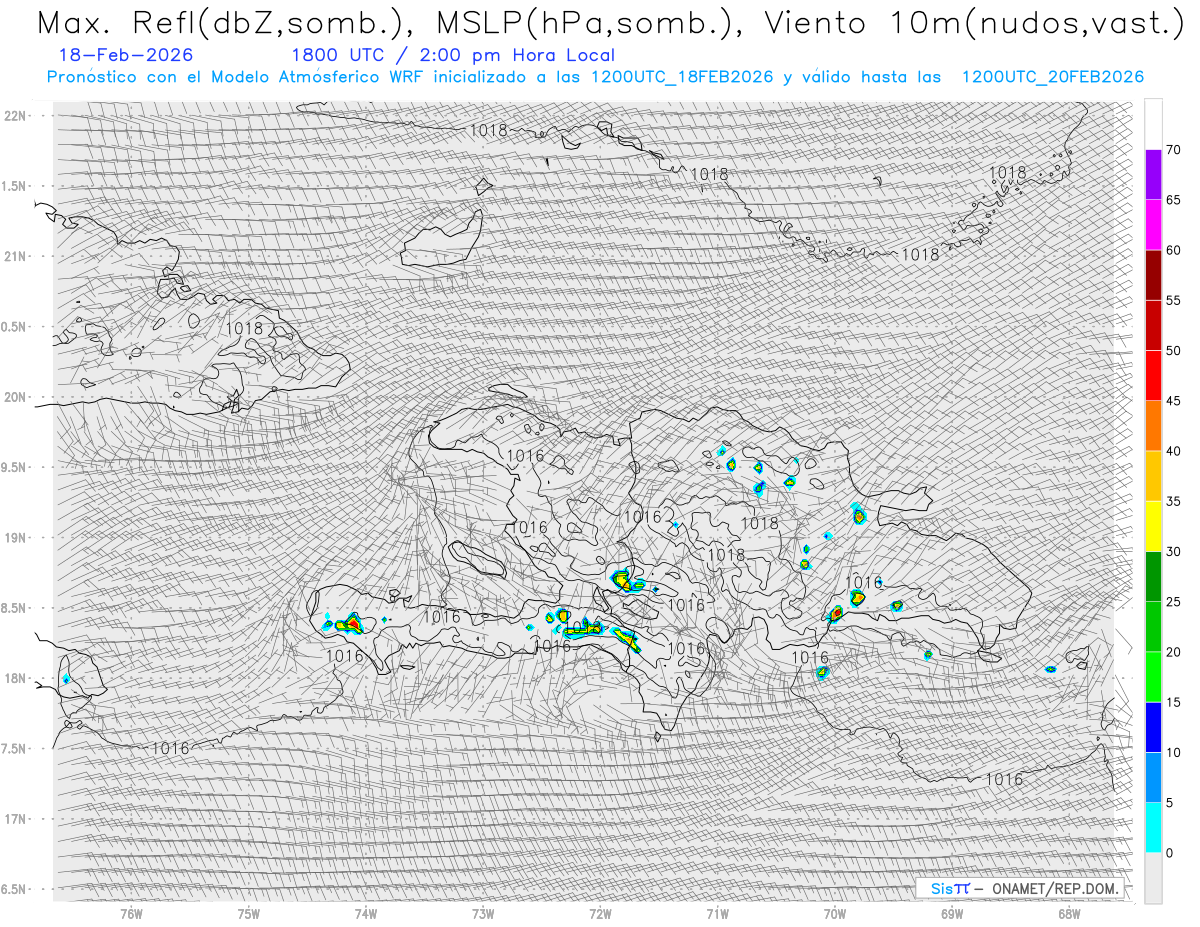Click the '68W' longitude axis label
The height and width of the screenshot is (927, 1200).
click(1069, 913)
